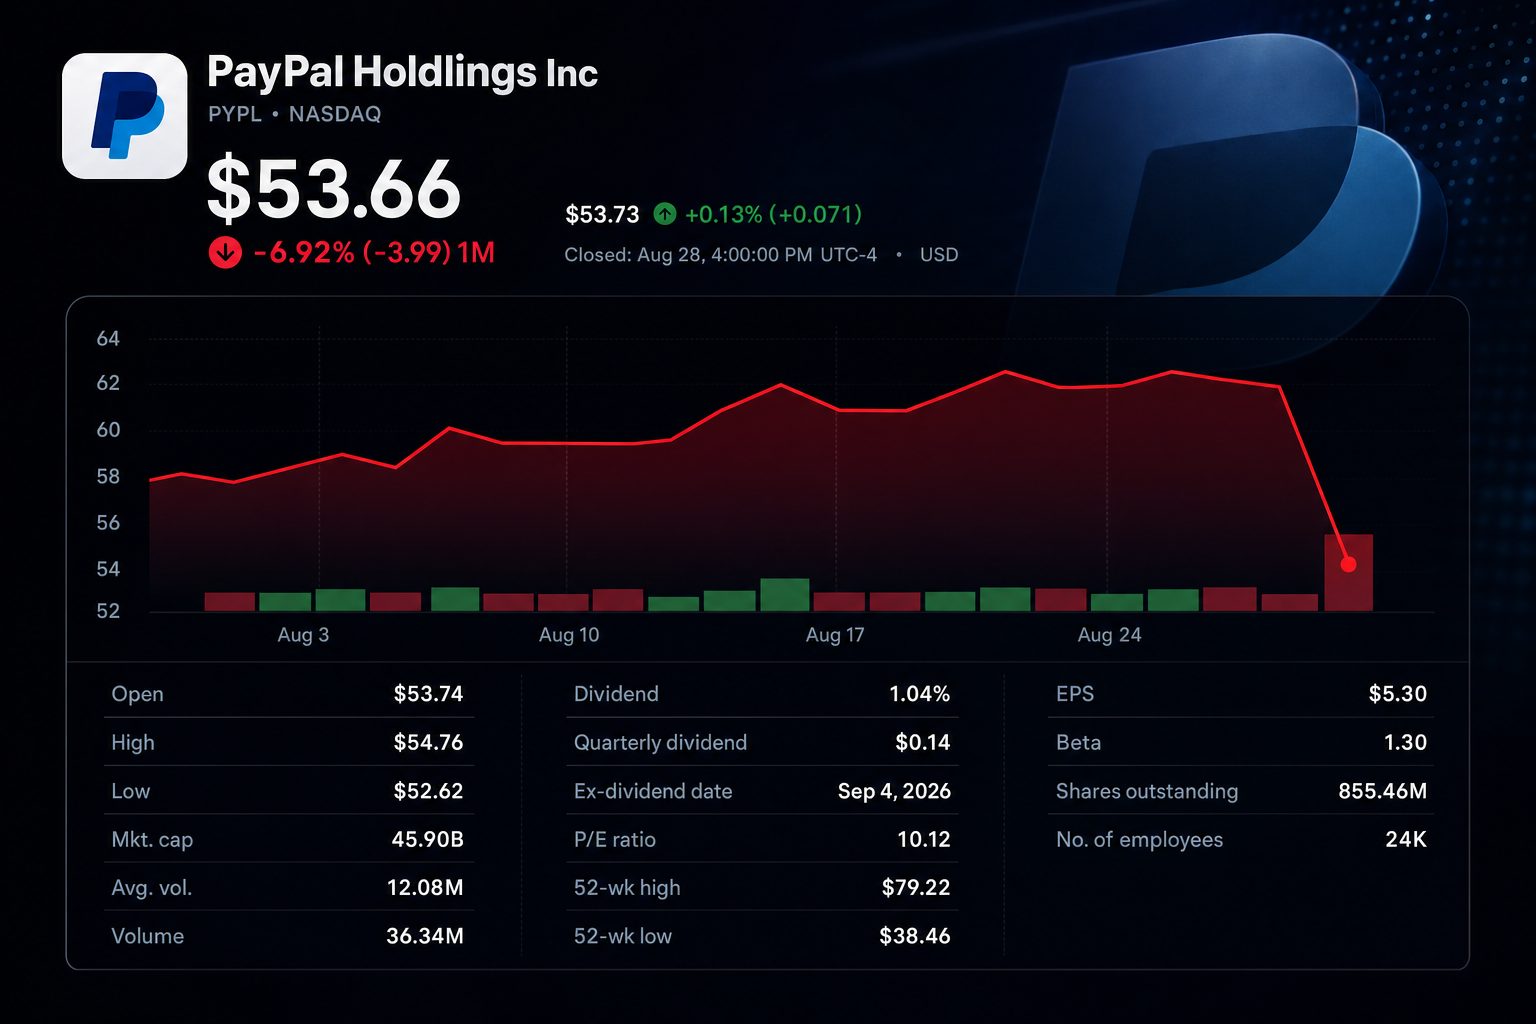
Task: Select the $52.62 low value
Action: pos(428,791)
